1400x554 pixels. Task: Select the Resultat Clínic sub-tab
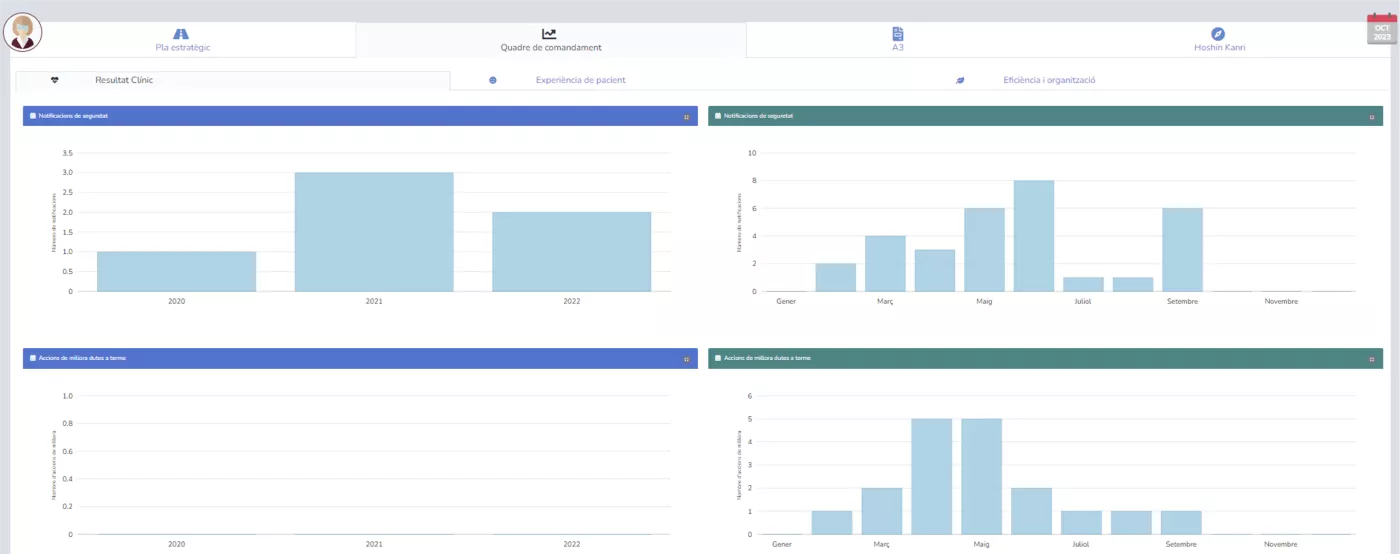click(232, 80)
